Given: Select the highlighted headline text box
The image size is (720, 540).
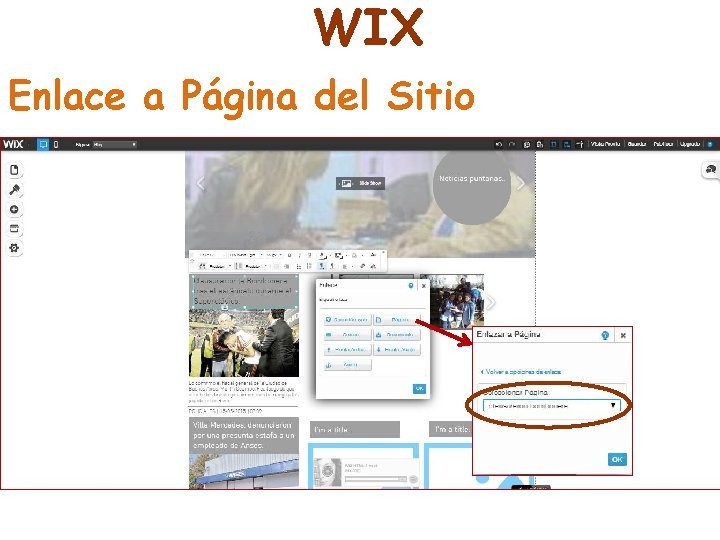Looking at the screenshot, I should (x=244, y=291).
